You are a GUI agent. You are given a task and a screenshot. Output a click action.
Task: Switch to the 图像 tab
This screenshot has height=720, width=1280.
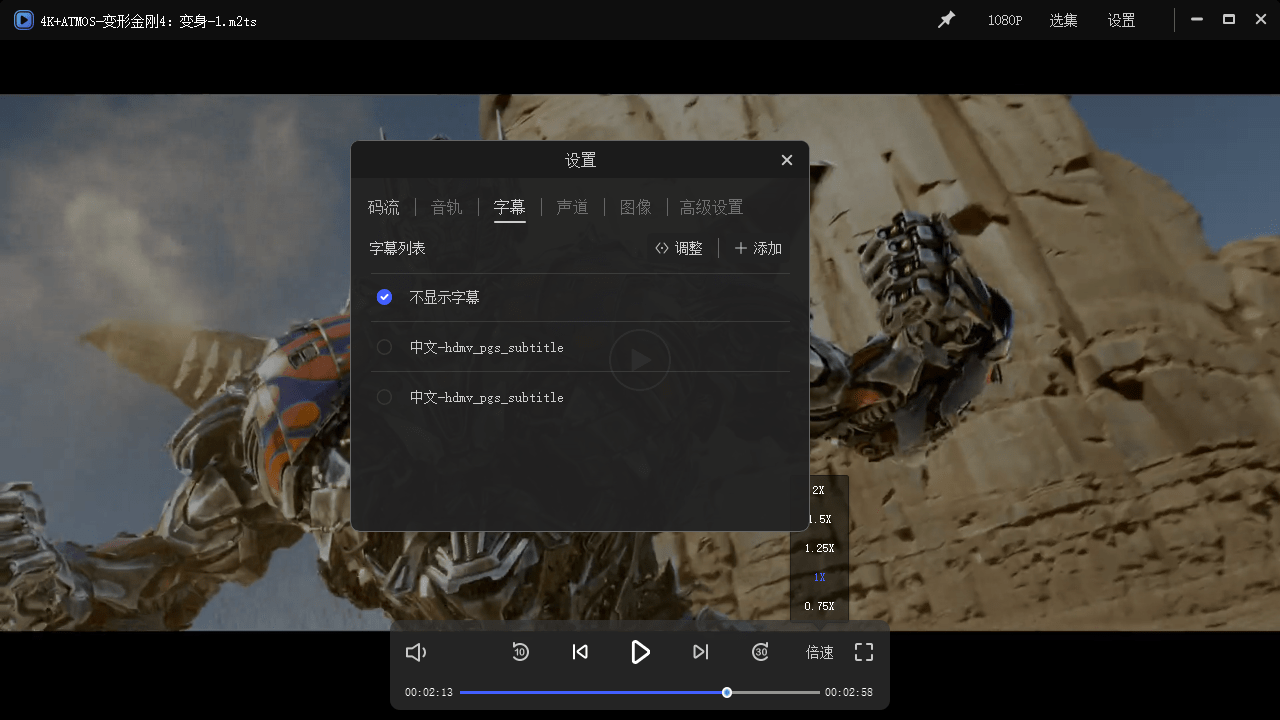pyautogui.click(x=635, y=207)
